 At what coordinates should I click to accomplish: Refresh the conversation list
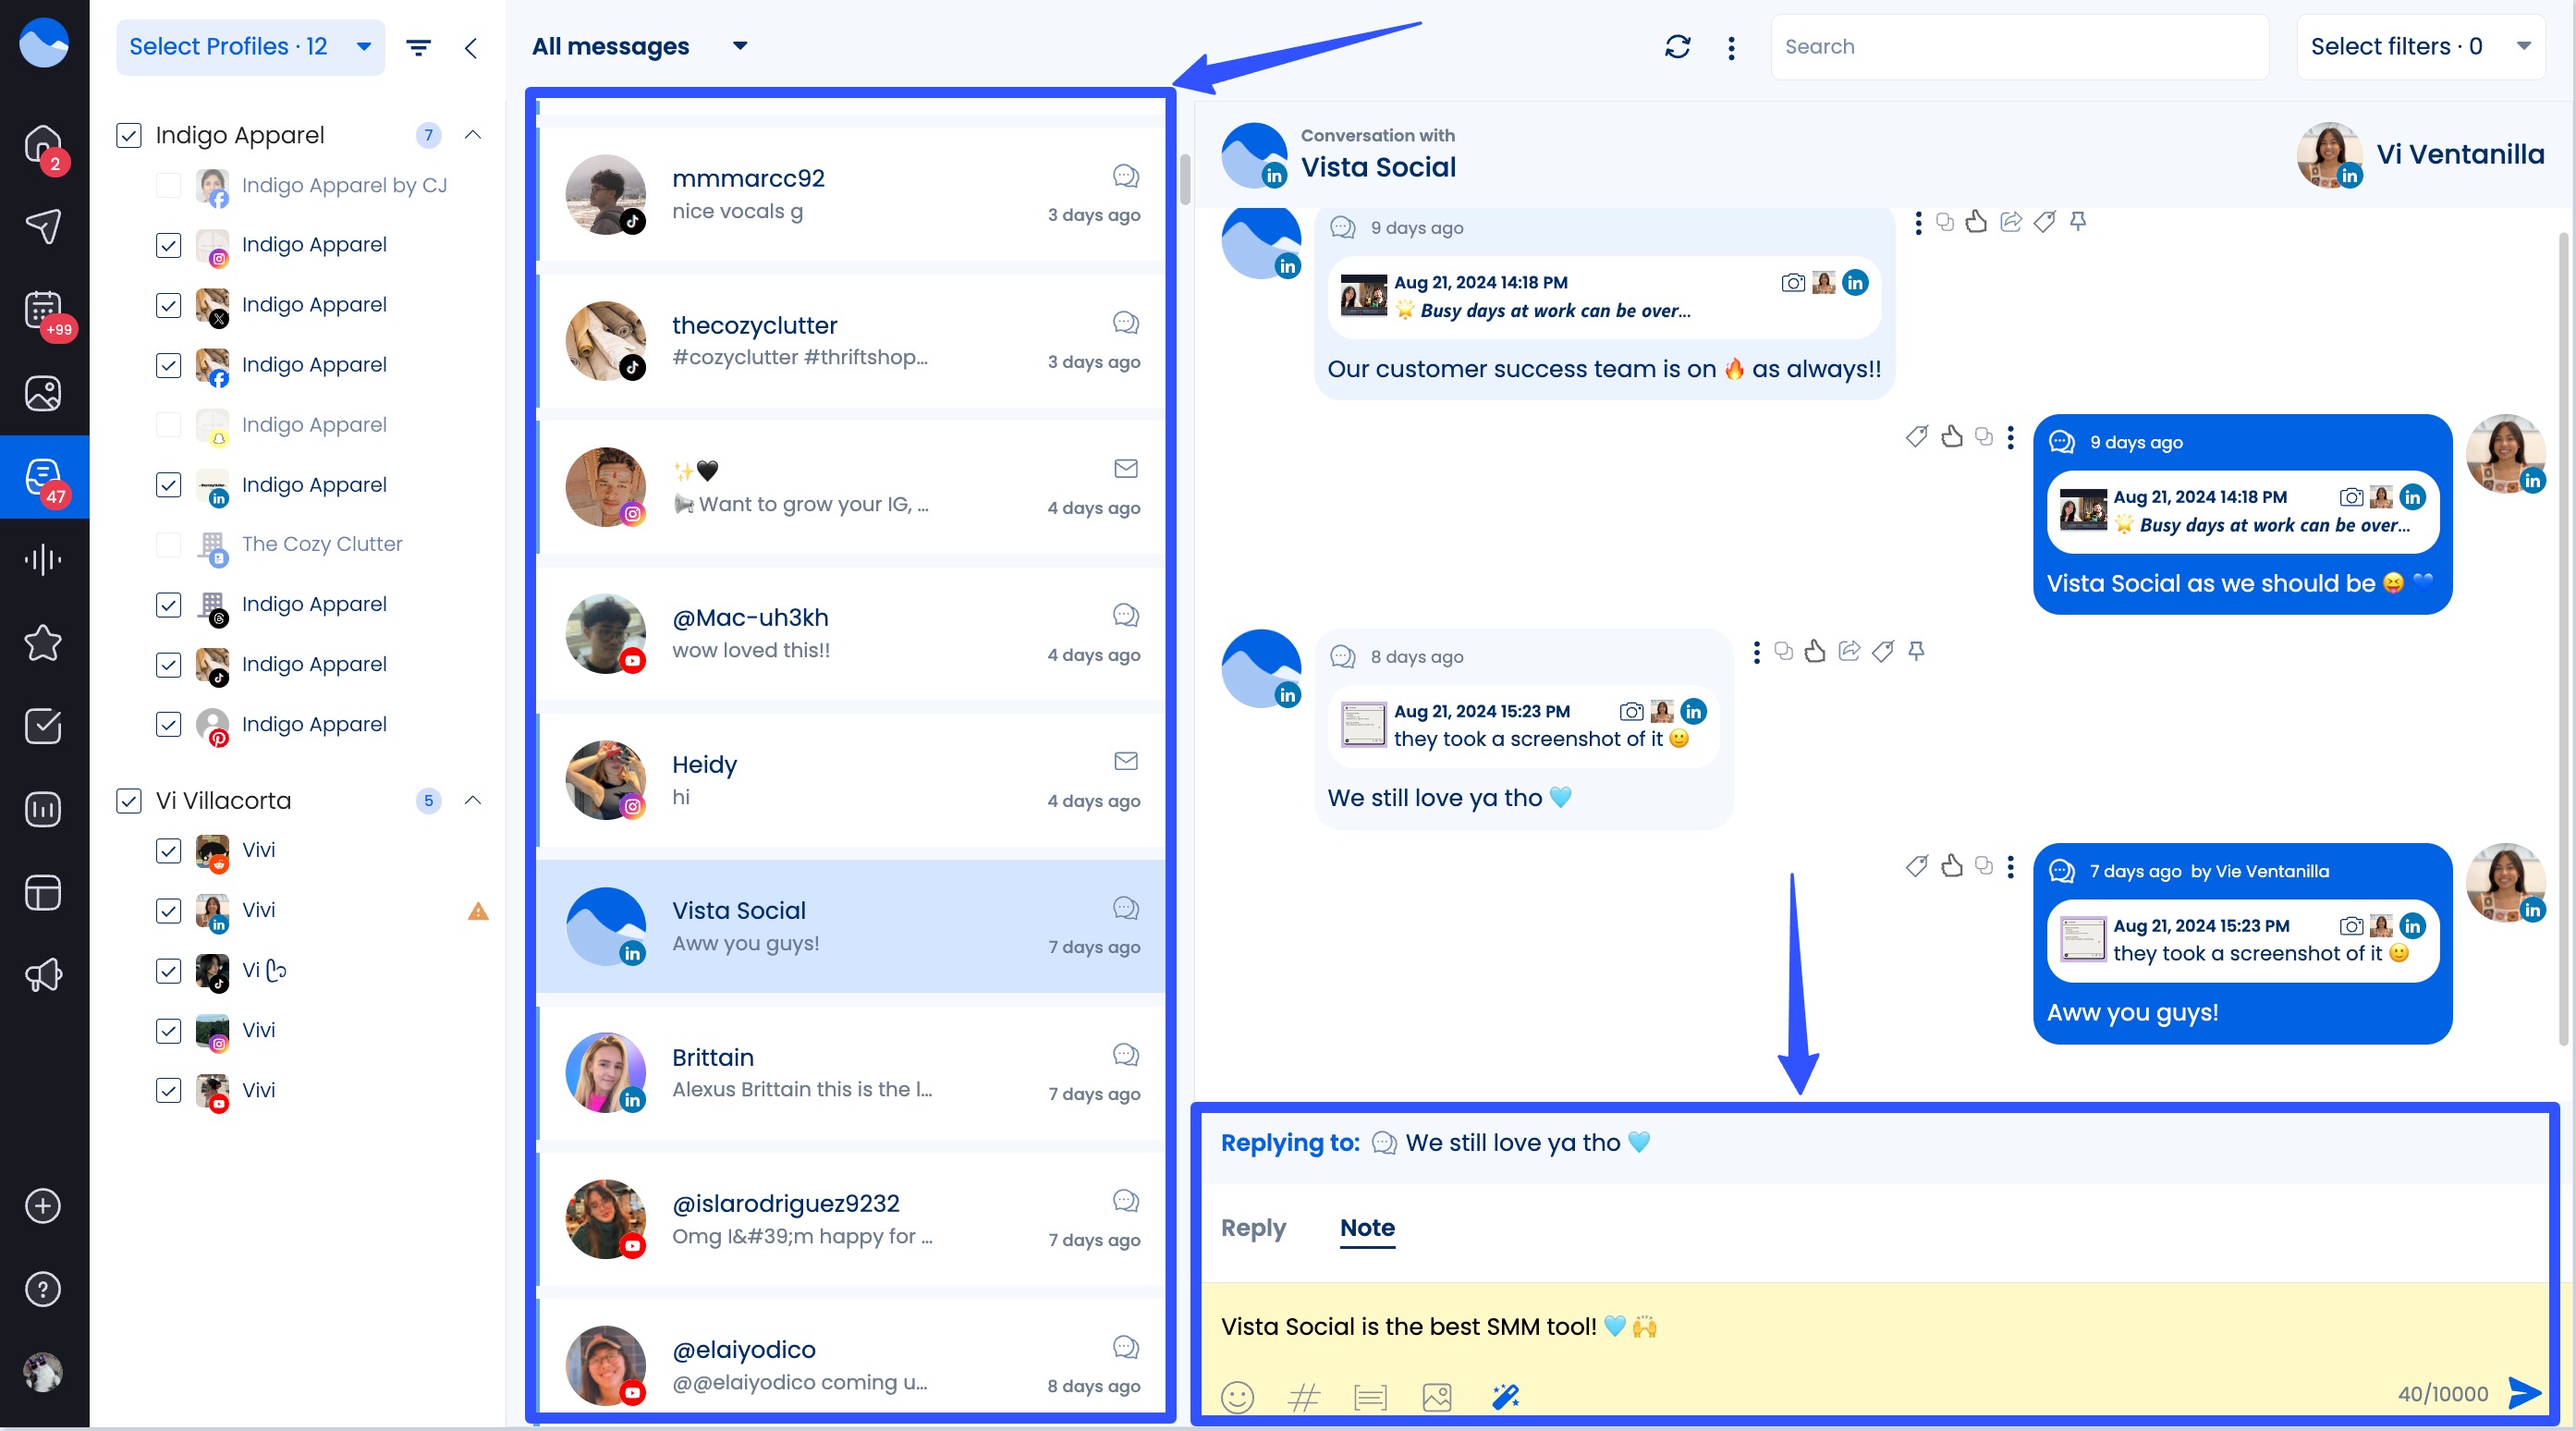(1678, 46)
